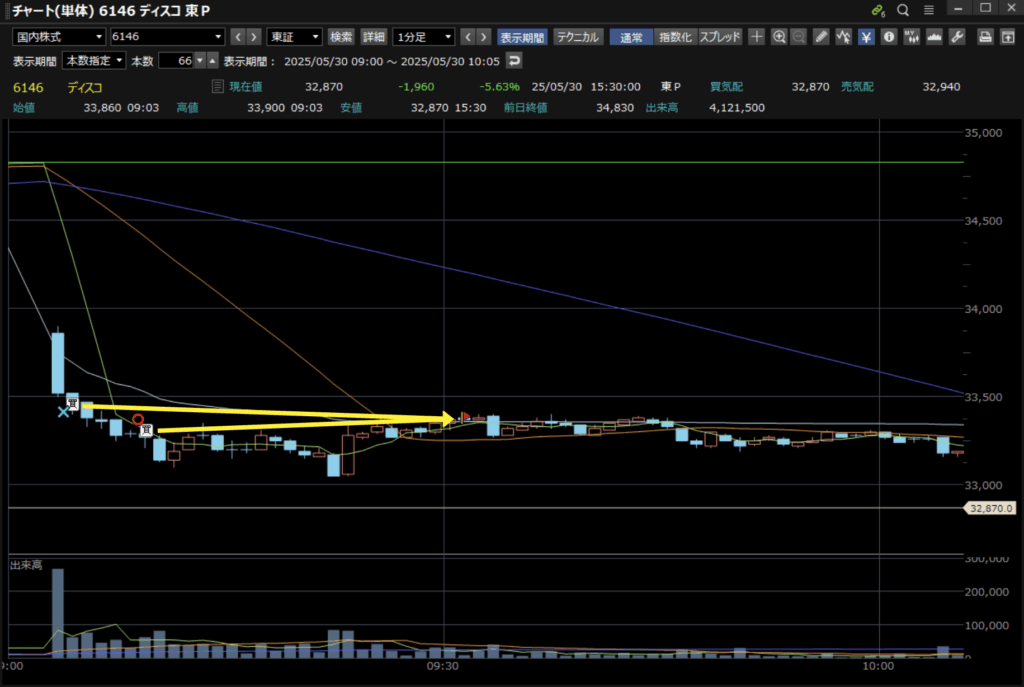
Task: Click the 本数 count field showing 66
Action: point(176,61)
